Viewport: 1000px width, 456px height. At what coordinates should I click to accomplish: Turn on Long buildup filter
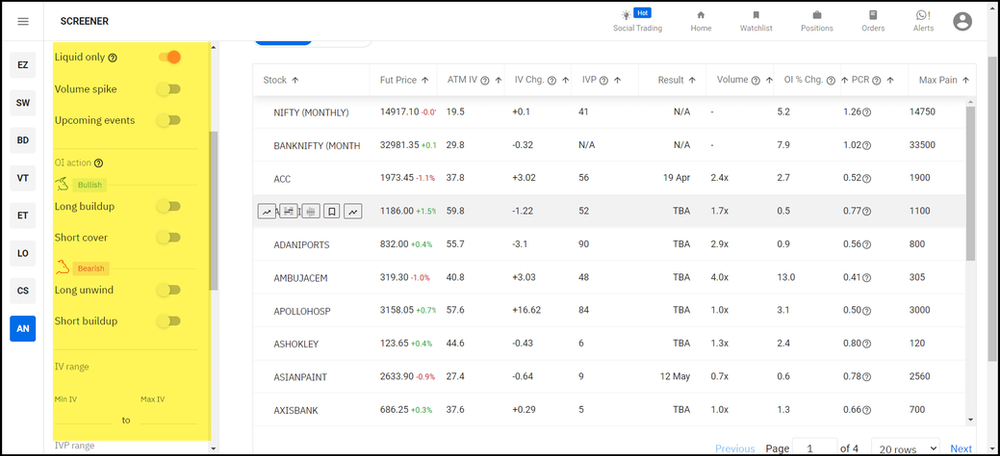(169, 206)
